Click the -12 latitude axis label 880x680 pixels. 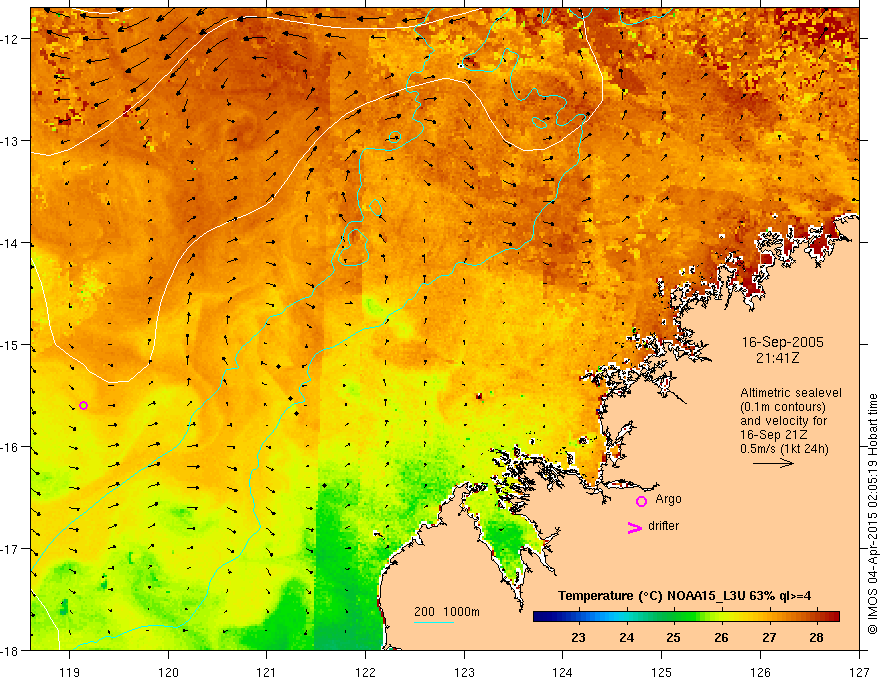[x=10, y=39]
